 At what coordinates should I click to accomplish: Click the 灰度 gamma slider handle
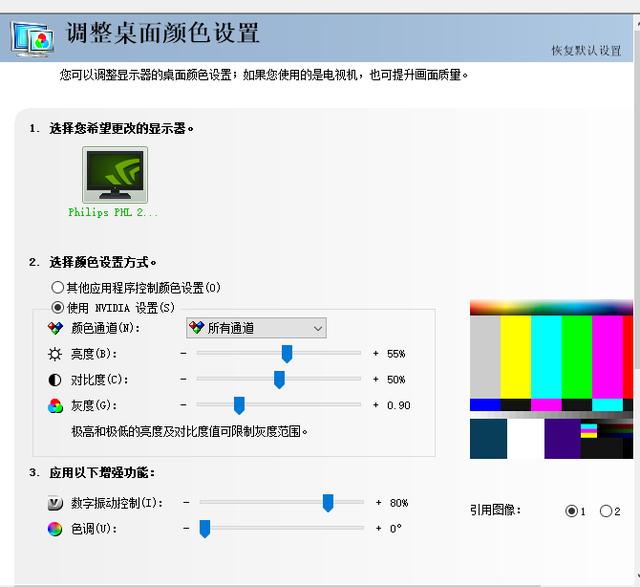point(239,405)
